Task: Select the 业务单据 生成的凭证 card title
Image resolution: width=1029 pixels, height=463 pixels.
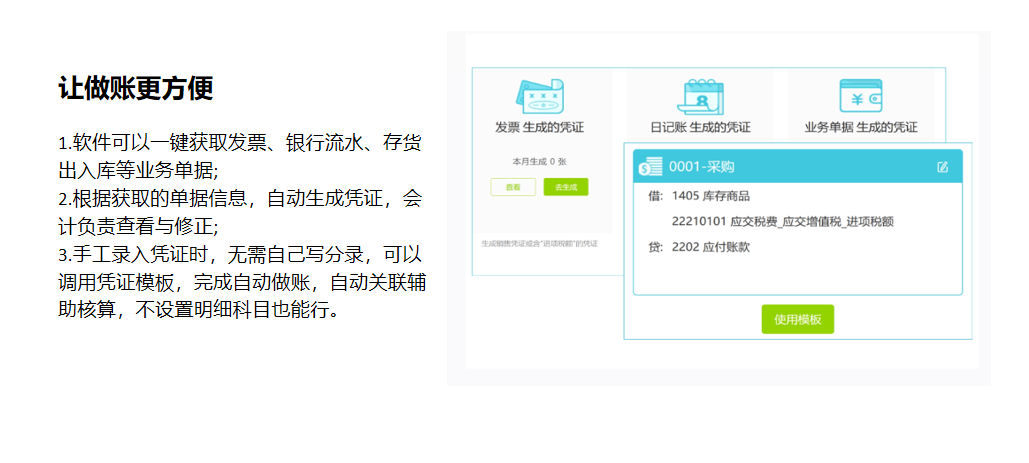Action: point(860,128)
